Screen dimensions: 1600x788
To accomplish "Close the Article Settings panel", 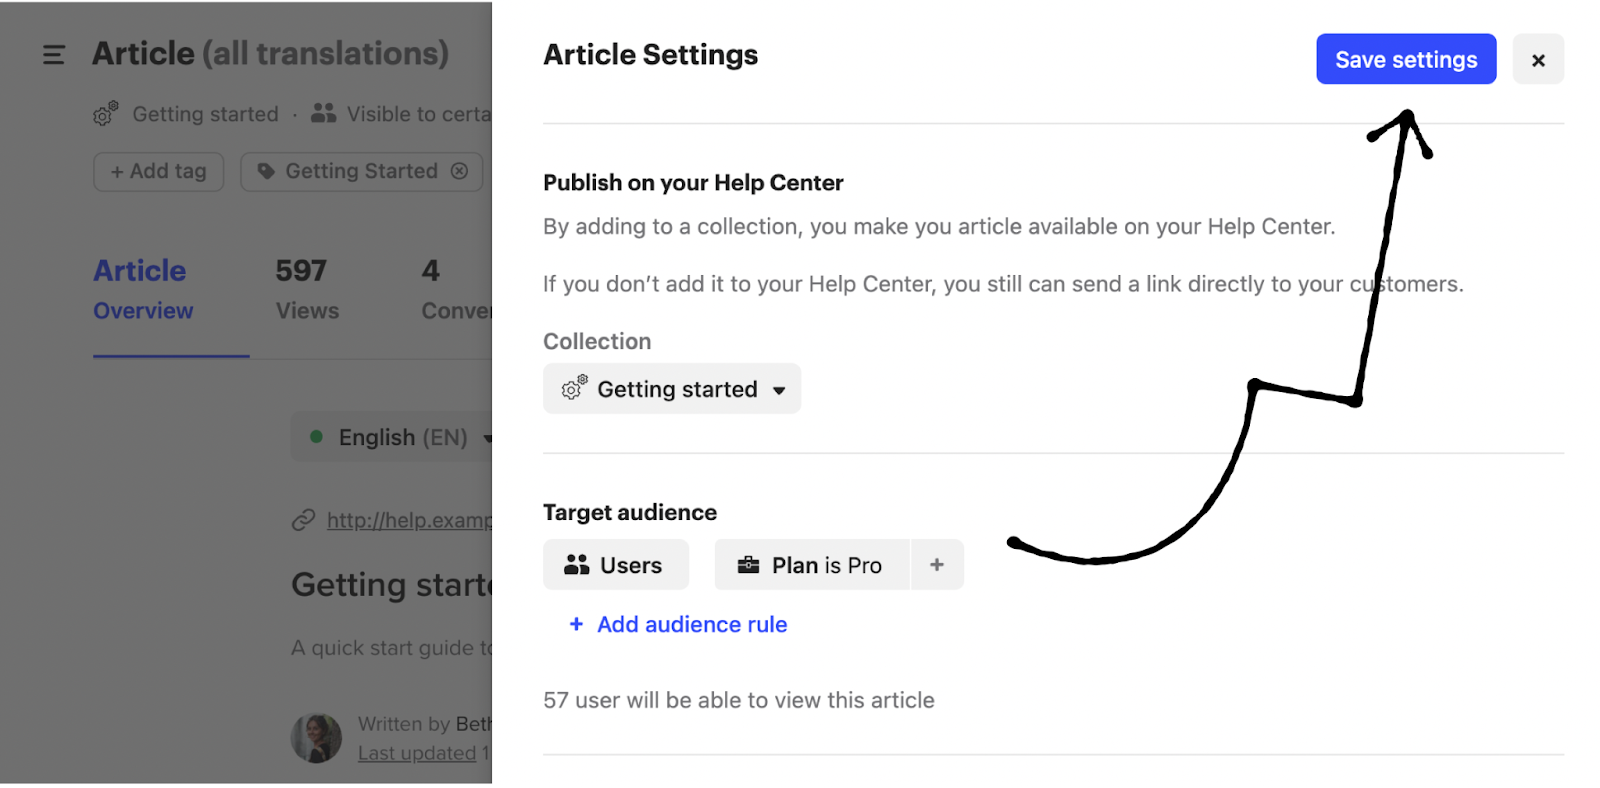I will (x=1538, y=60).
